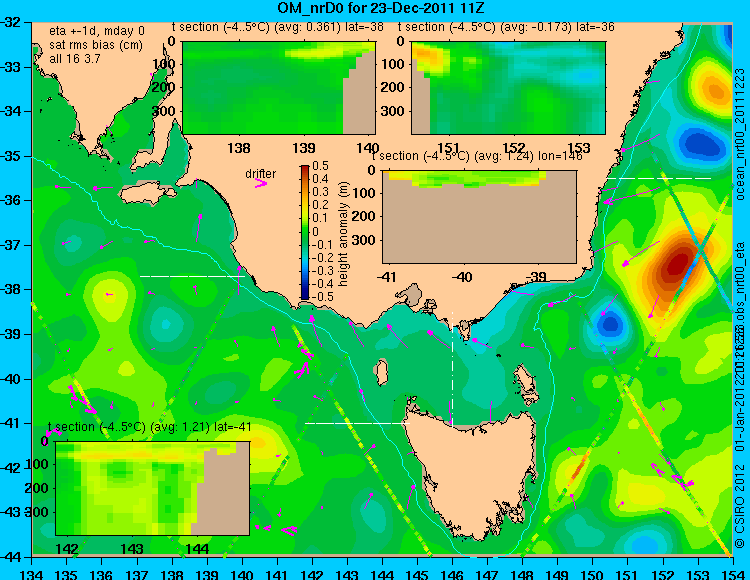This screenshot has height=580, width=750.
Task: Click the 148 longitude tick label
Action: click(522, 574)
